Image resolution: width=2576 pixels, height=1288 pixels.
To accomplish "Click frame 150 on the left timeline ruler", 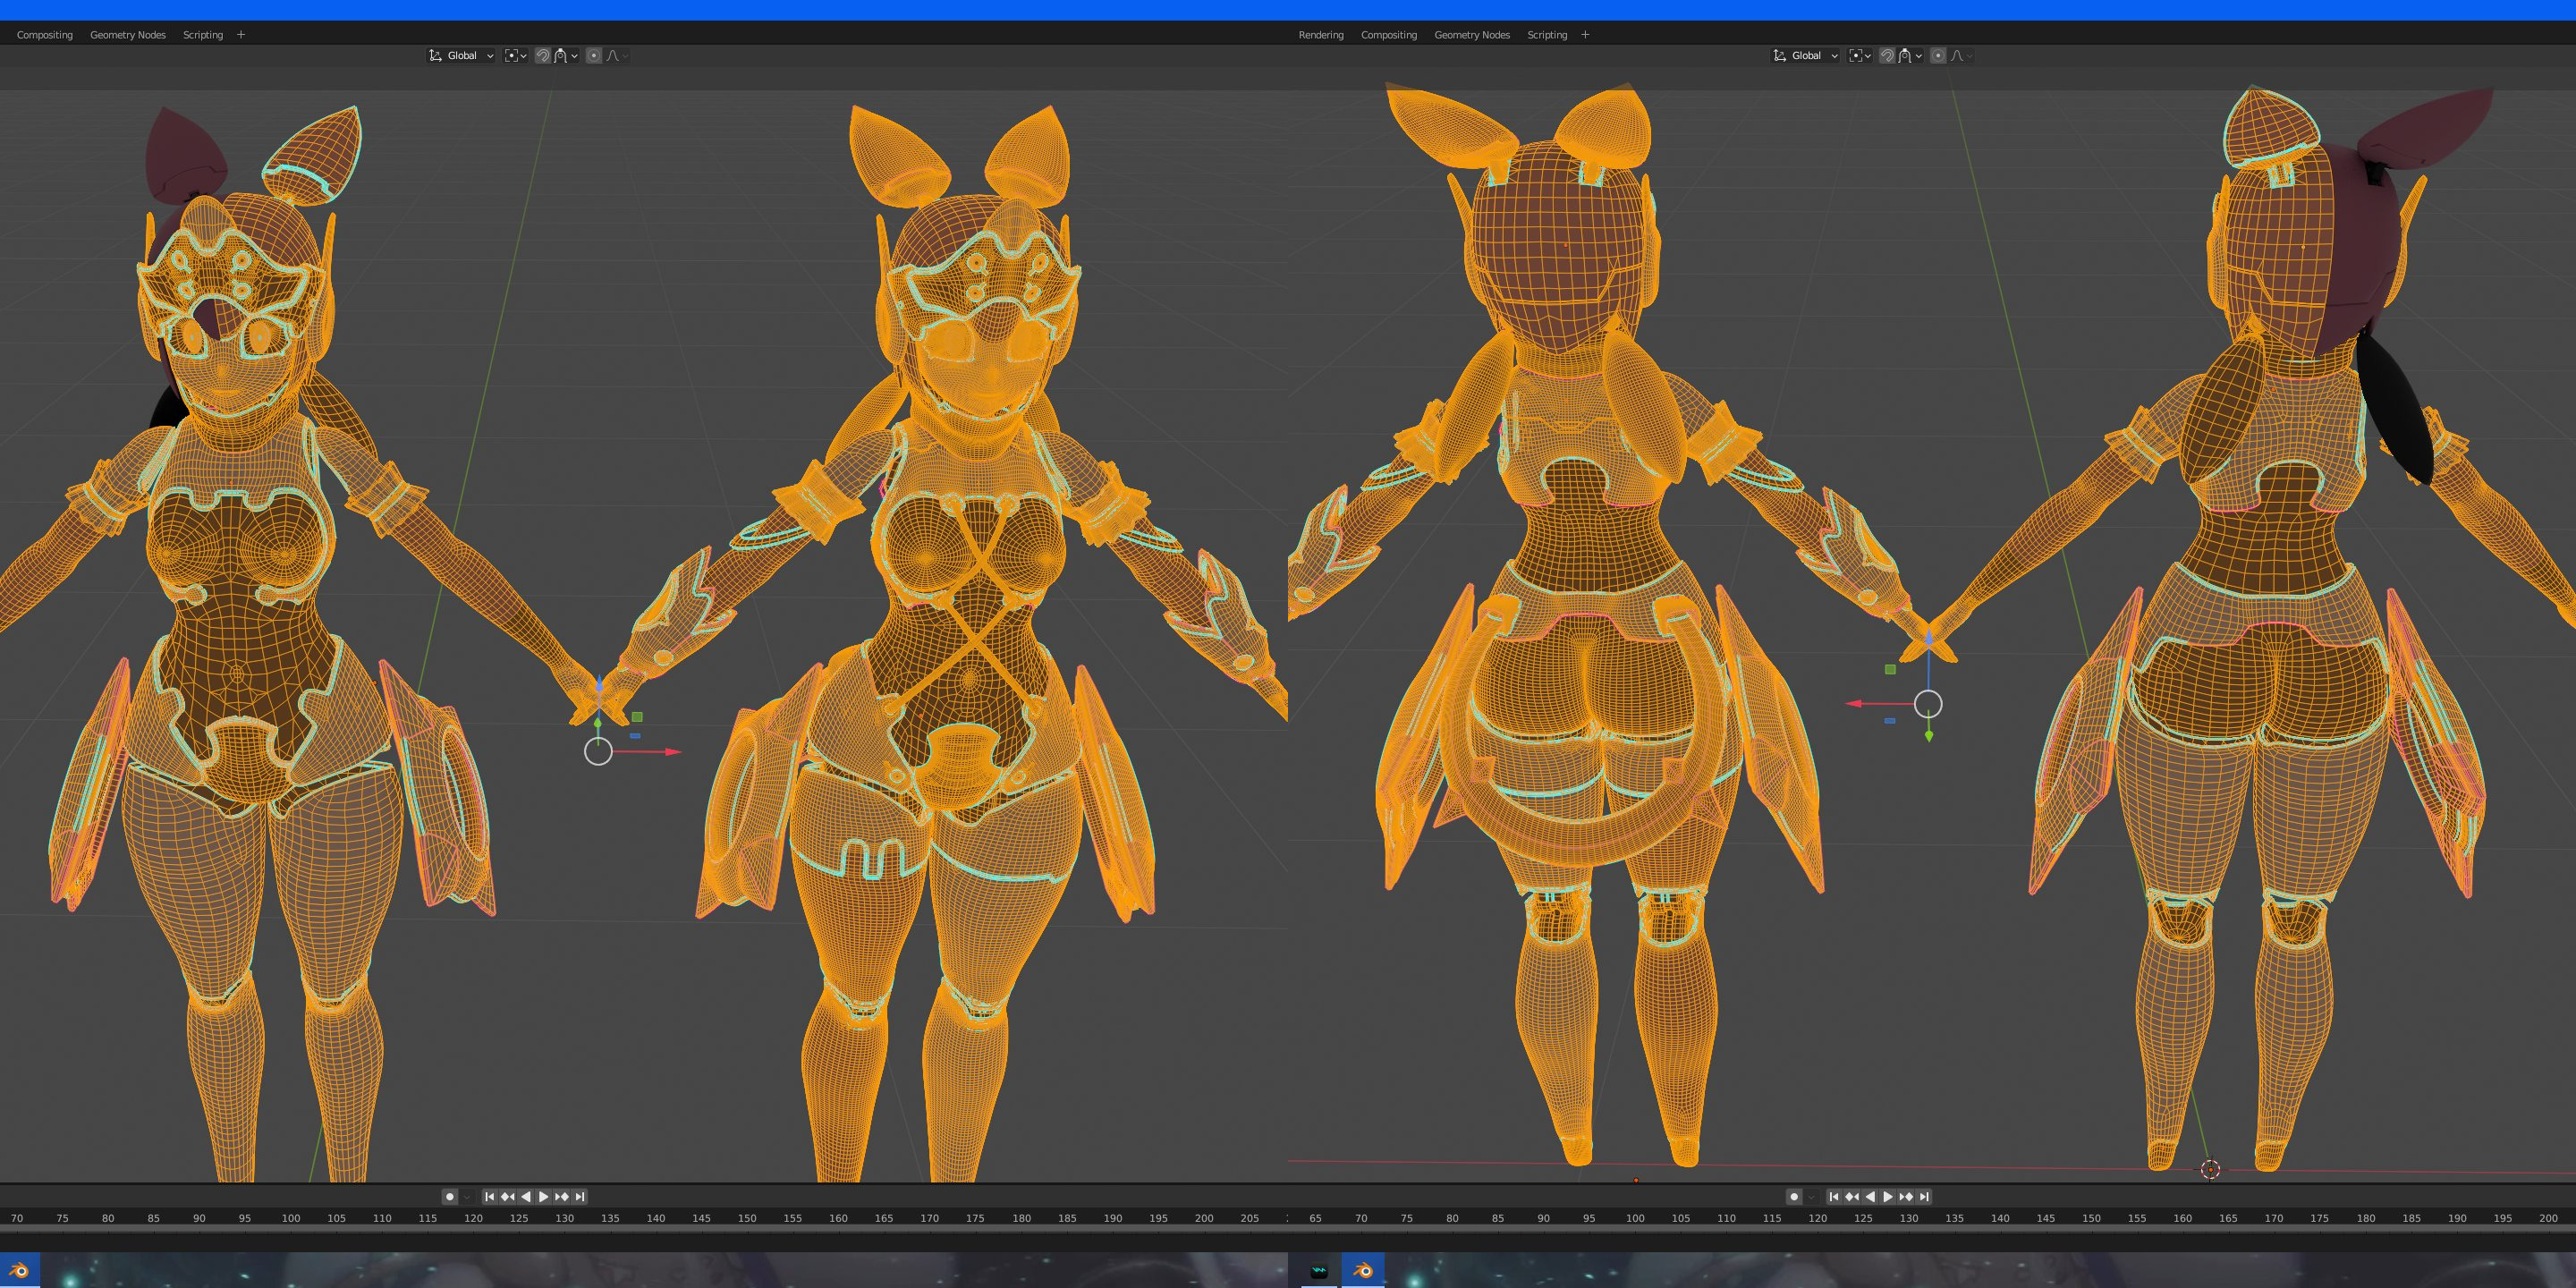I will pyautogui.click(x=747, y=1218).
